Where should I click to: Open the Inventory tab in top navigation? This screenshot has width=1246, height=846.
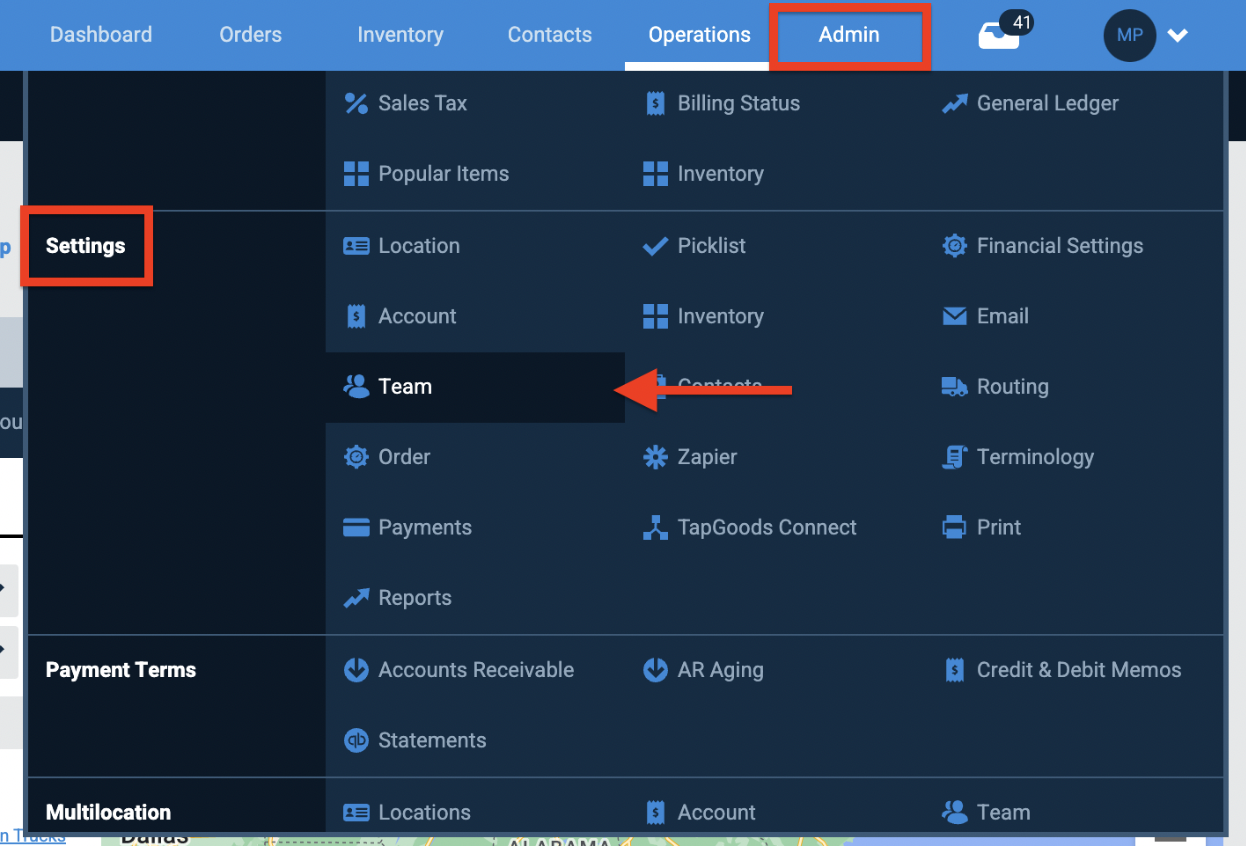(400, 34)
